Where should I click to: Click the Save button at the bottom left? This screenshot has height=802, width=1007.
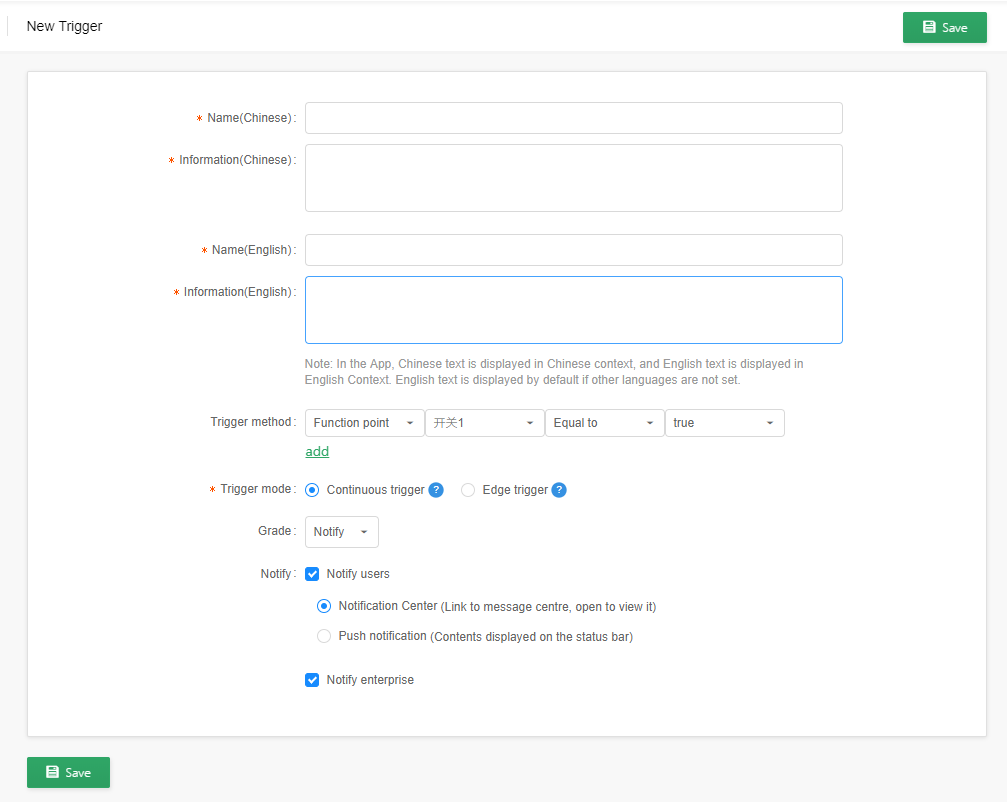click(68, 772)
